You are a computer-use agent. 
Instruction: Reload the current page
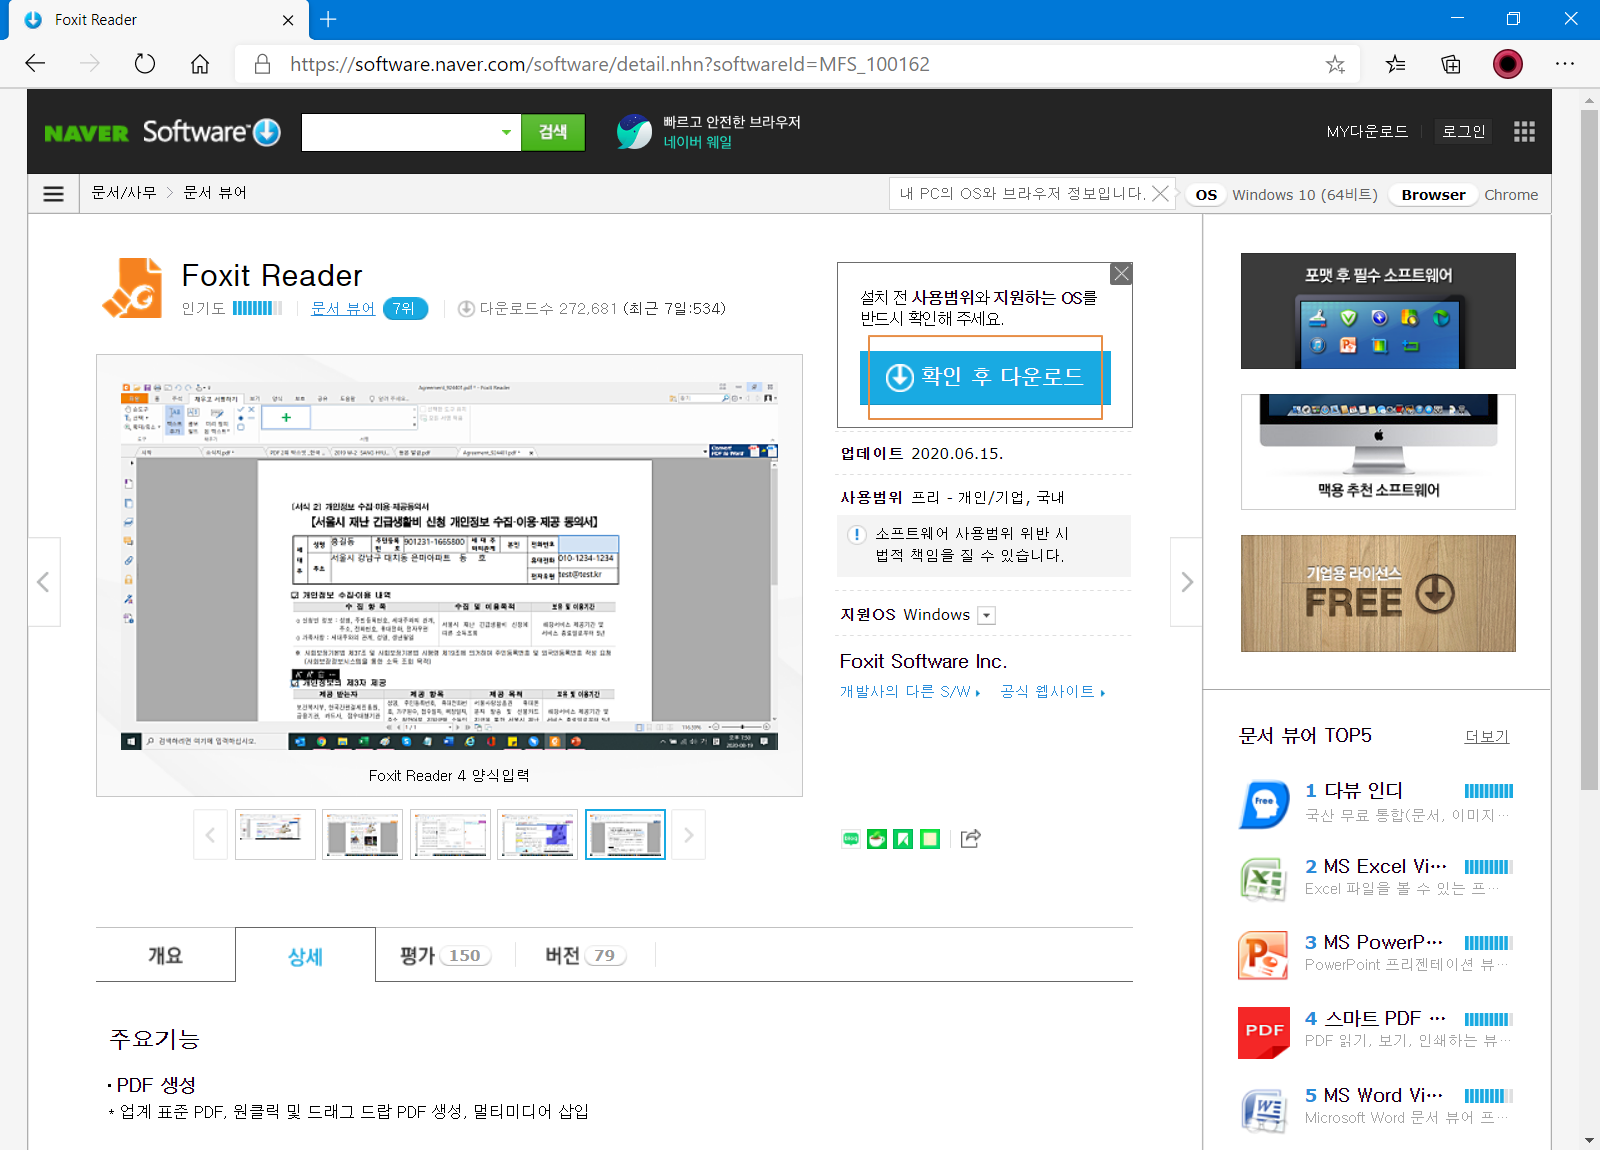pos(145,64)
